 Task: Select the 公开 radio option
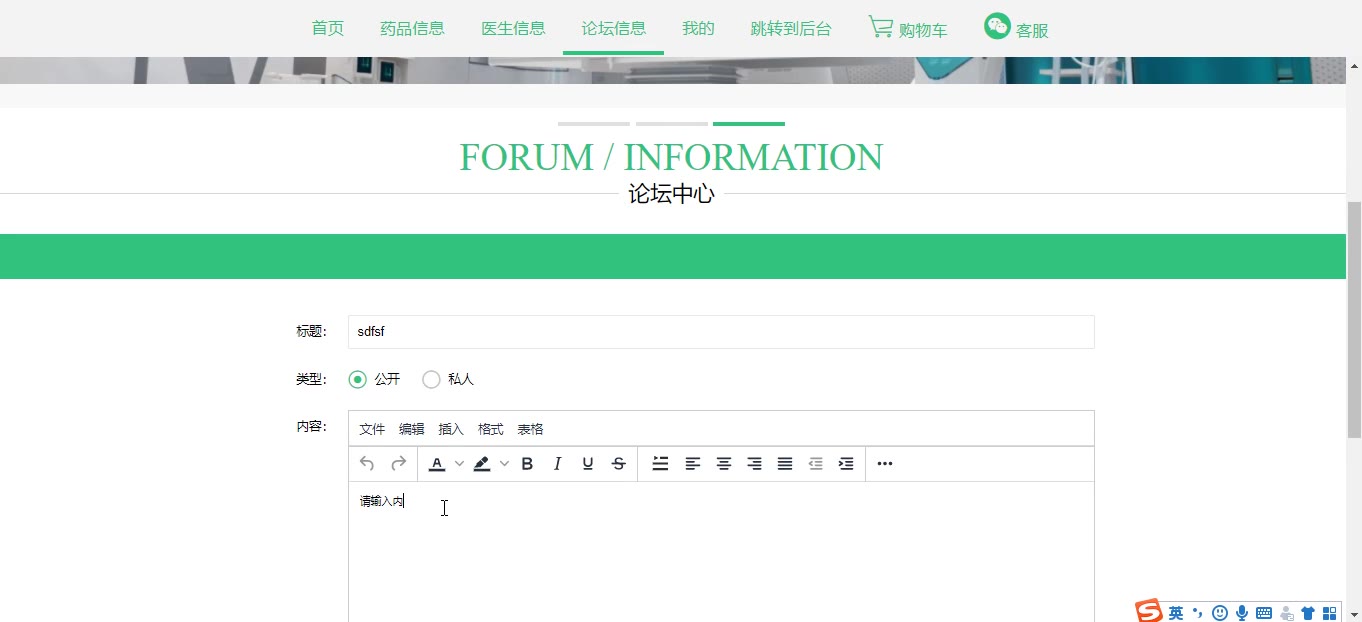click(x=358, y=380)
